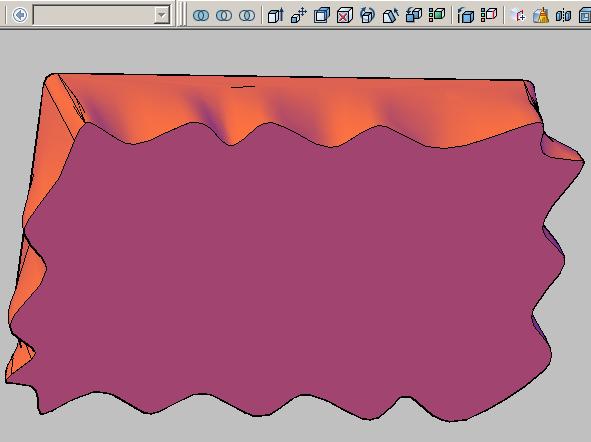Choose the Copy Edges tool
The width and height of the screenshot is (591, 442).
[465, 15]
